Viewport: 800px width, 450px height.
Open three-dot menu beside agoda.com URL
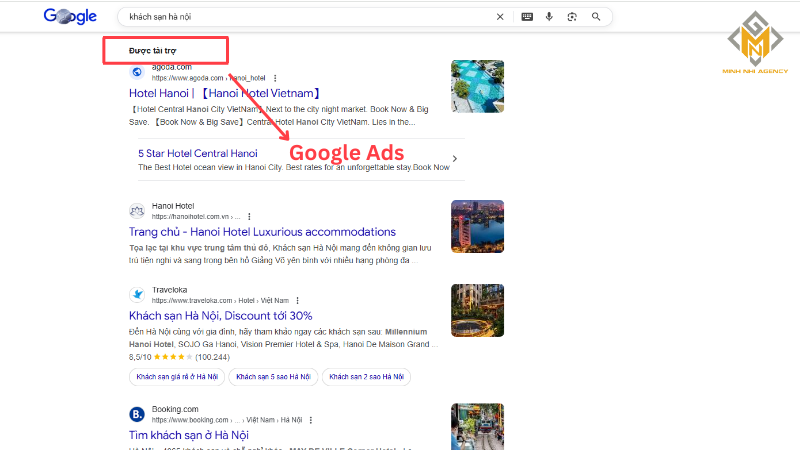point(275,78)
